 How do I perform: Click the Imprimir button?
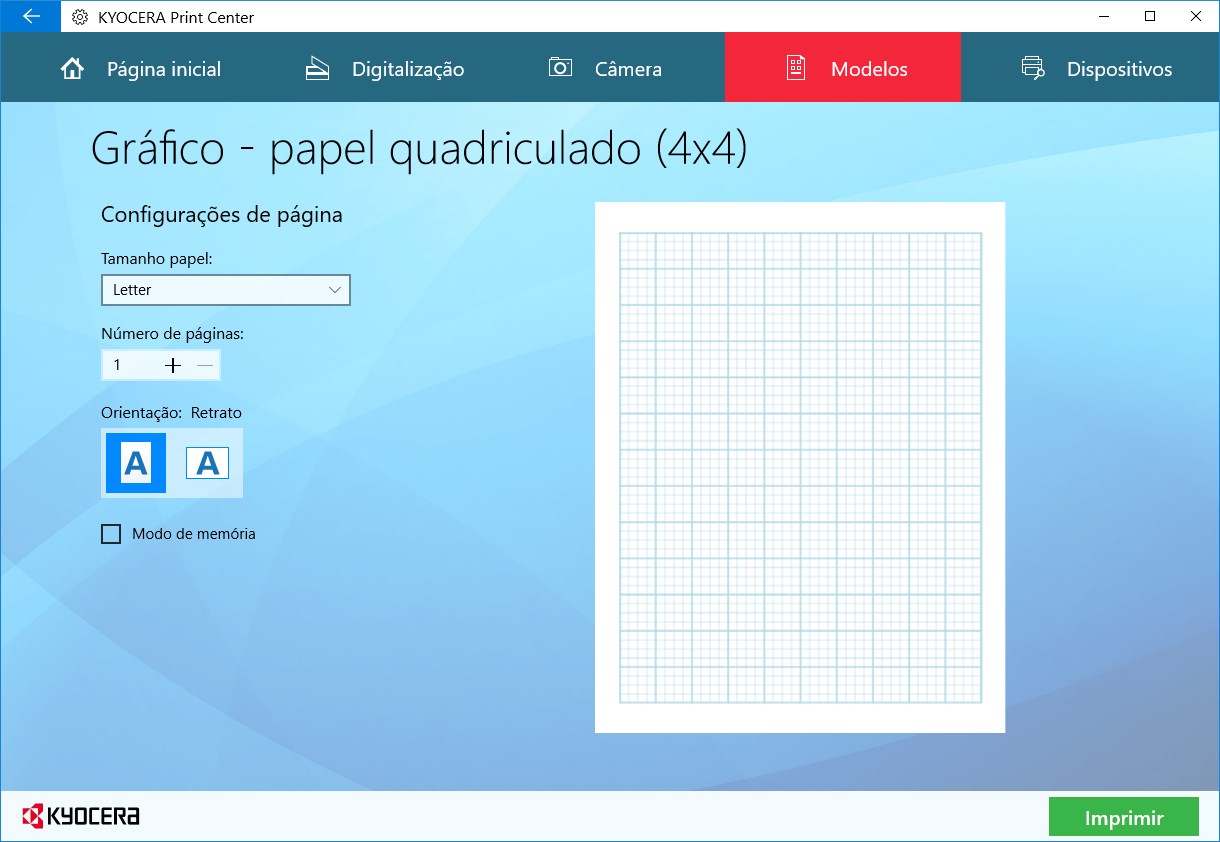1124,817
